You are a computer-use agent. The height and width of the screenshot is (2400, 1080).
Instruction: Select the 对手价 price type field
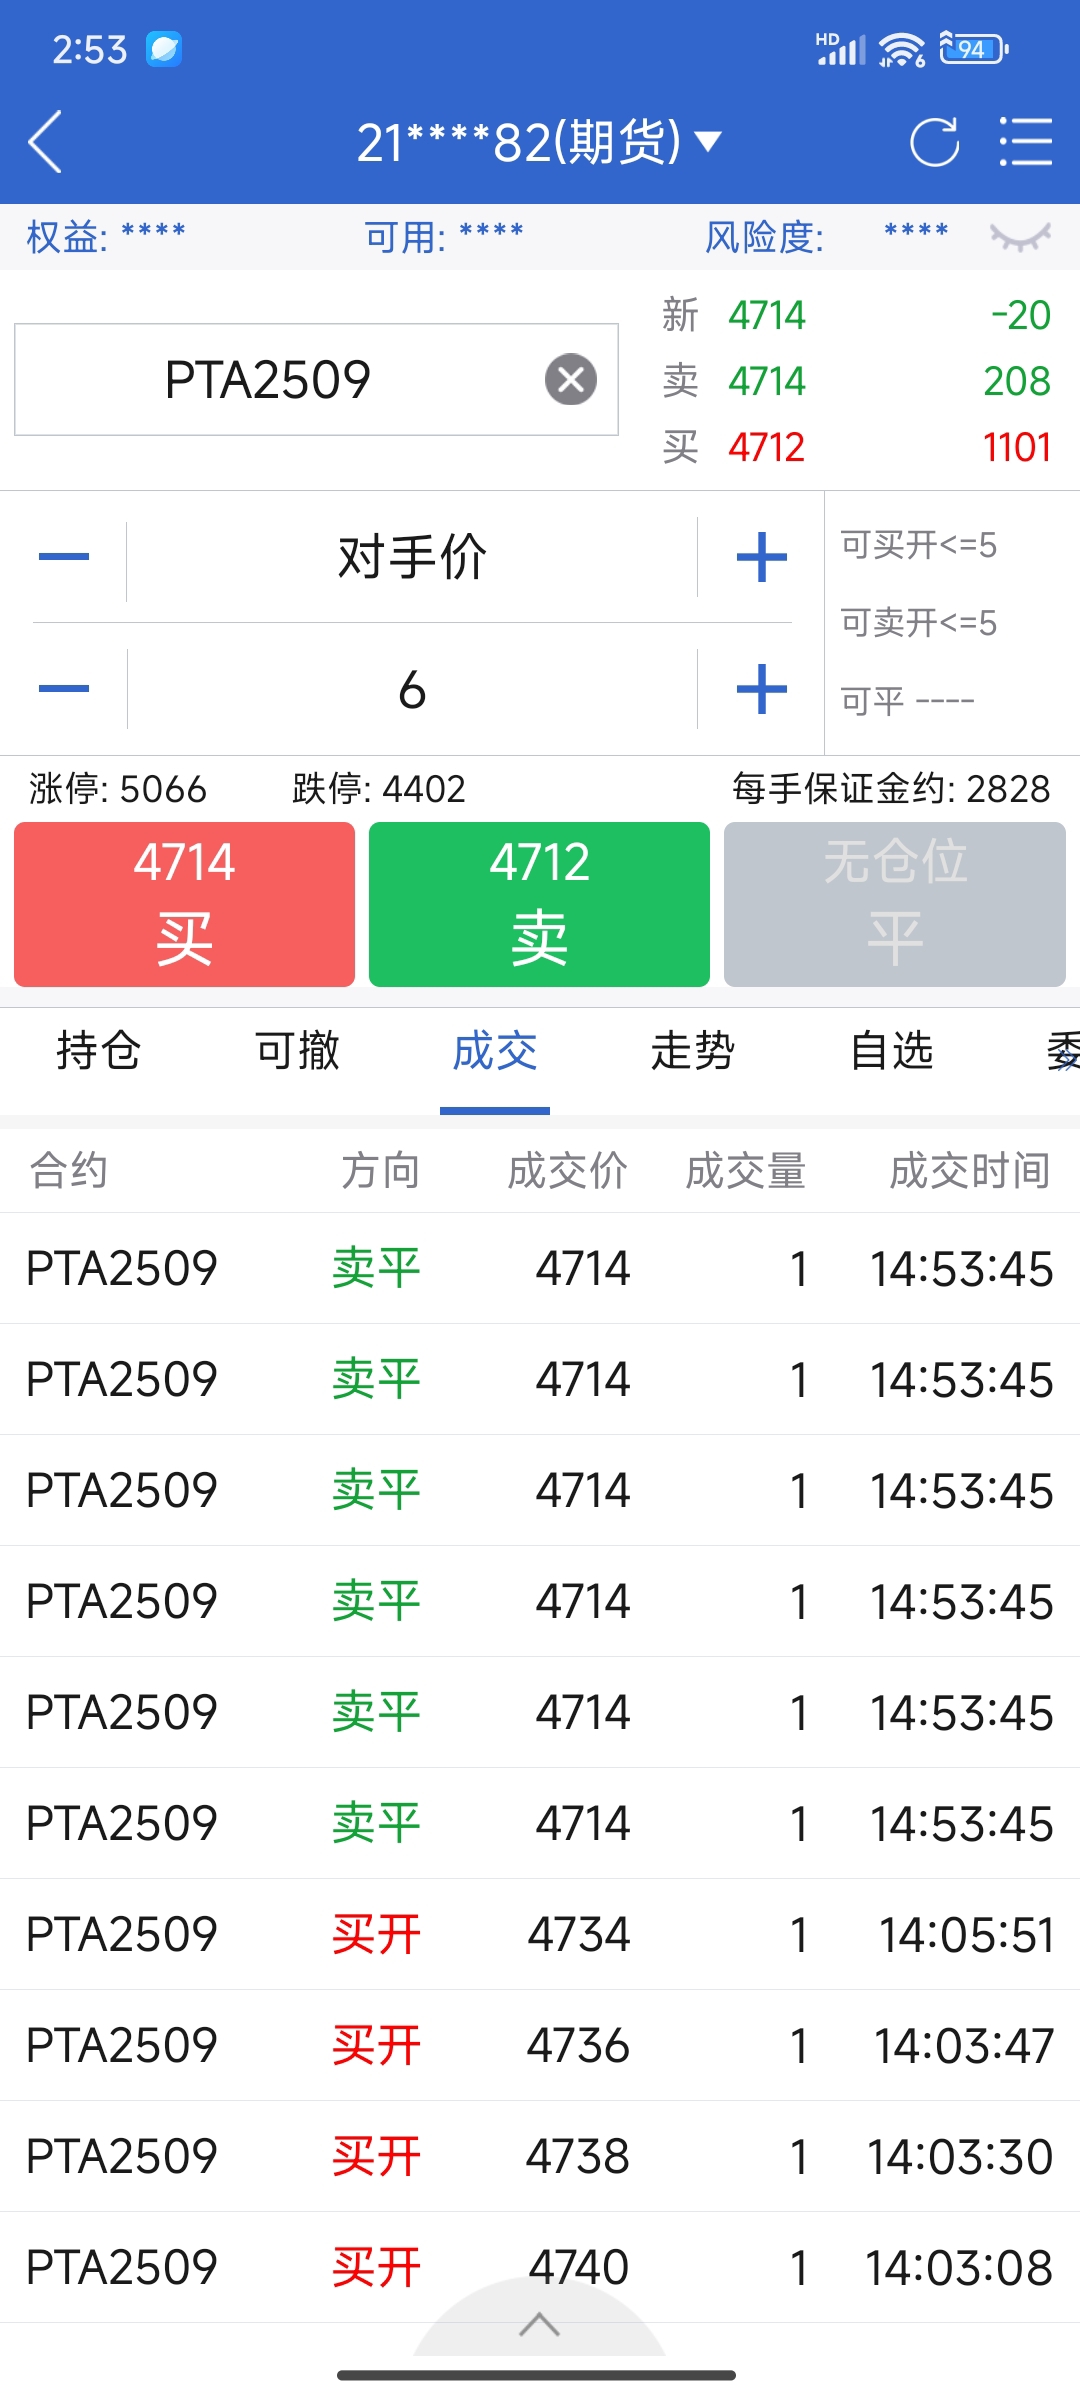coord(412,557)
